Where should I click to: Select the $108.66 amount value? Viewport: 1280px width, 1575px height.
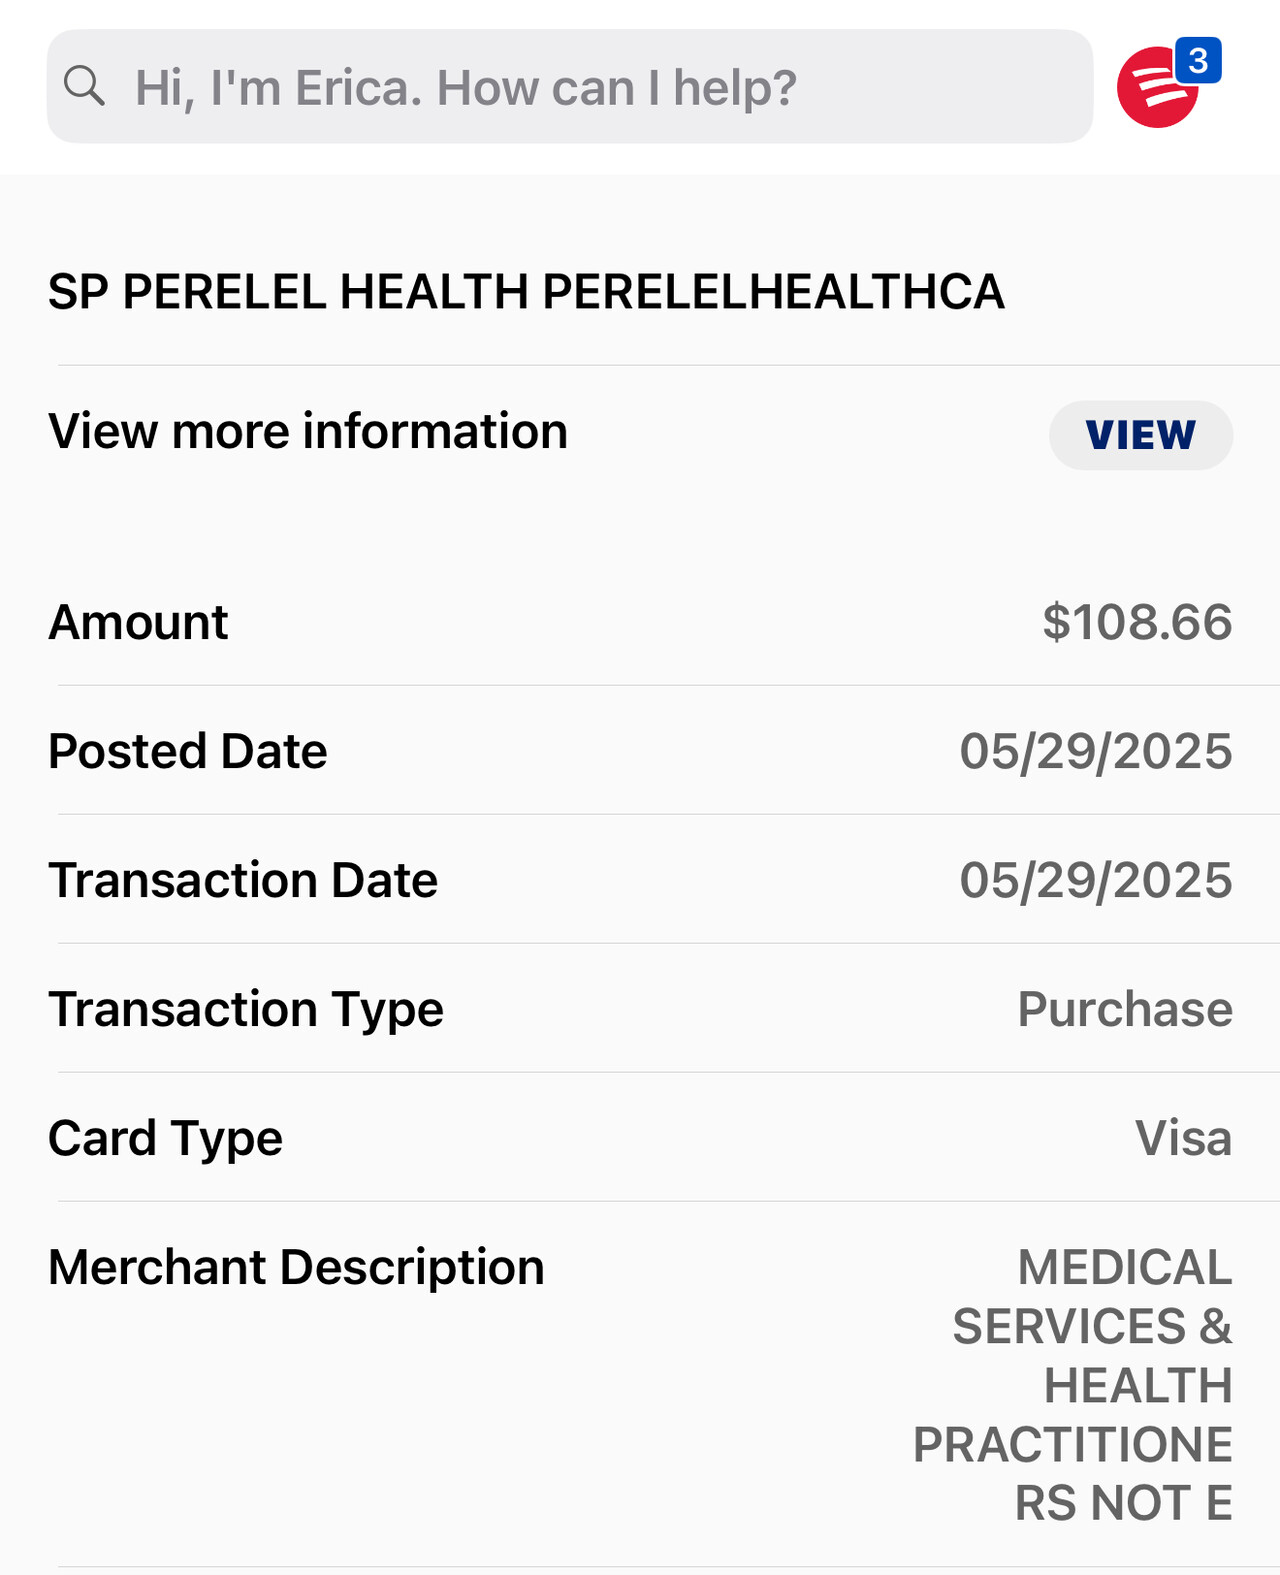tap(1137, 622)
